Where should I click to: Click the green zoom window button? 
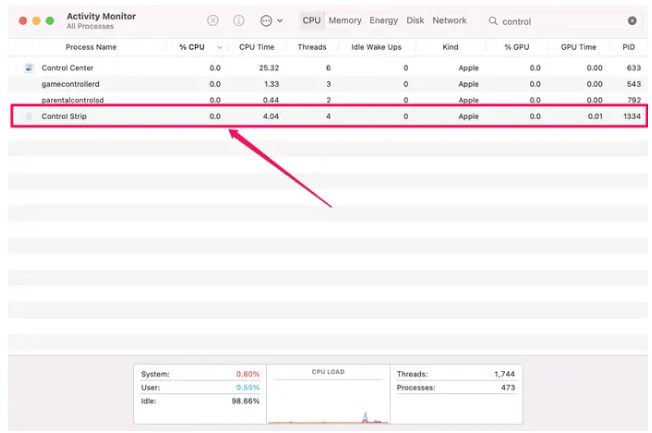49,21
